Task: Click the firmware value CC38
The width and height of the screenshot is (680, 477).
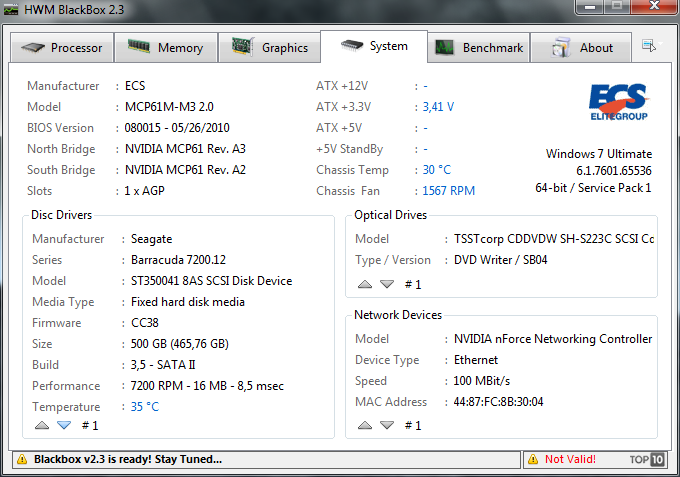Action: (145, 323)
